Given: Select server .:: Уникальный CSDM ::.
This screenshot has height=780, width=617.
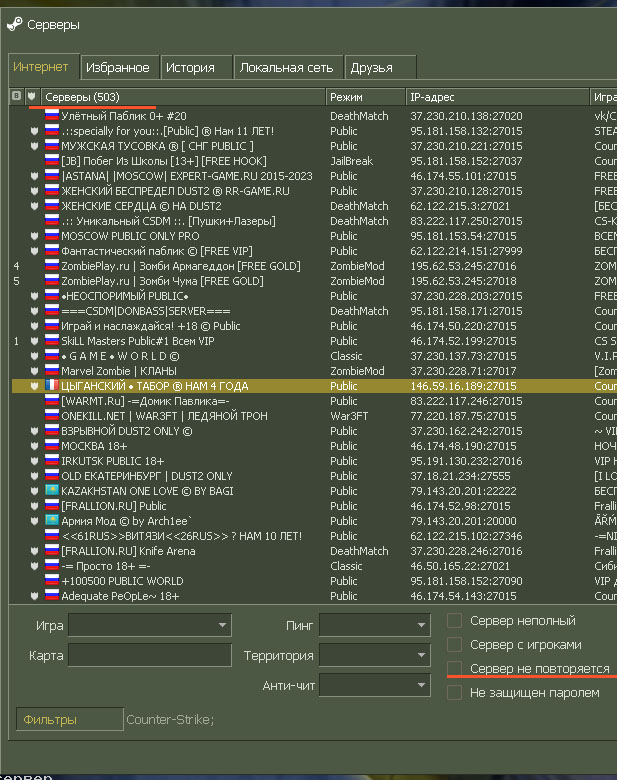Looking at the screenshot, I should click(x=168, y=221).
